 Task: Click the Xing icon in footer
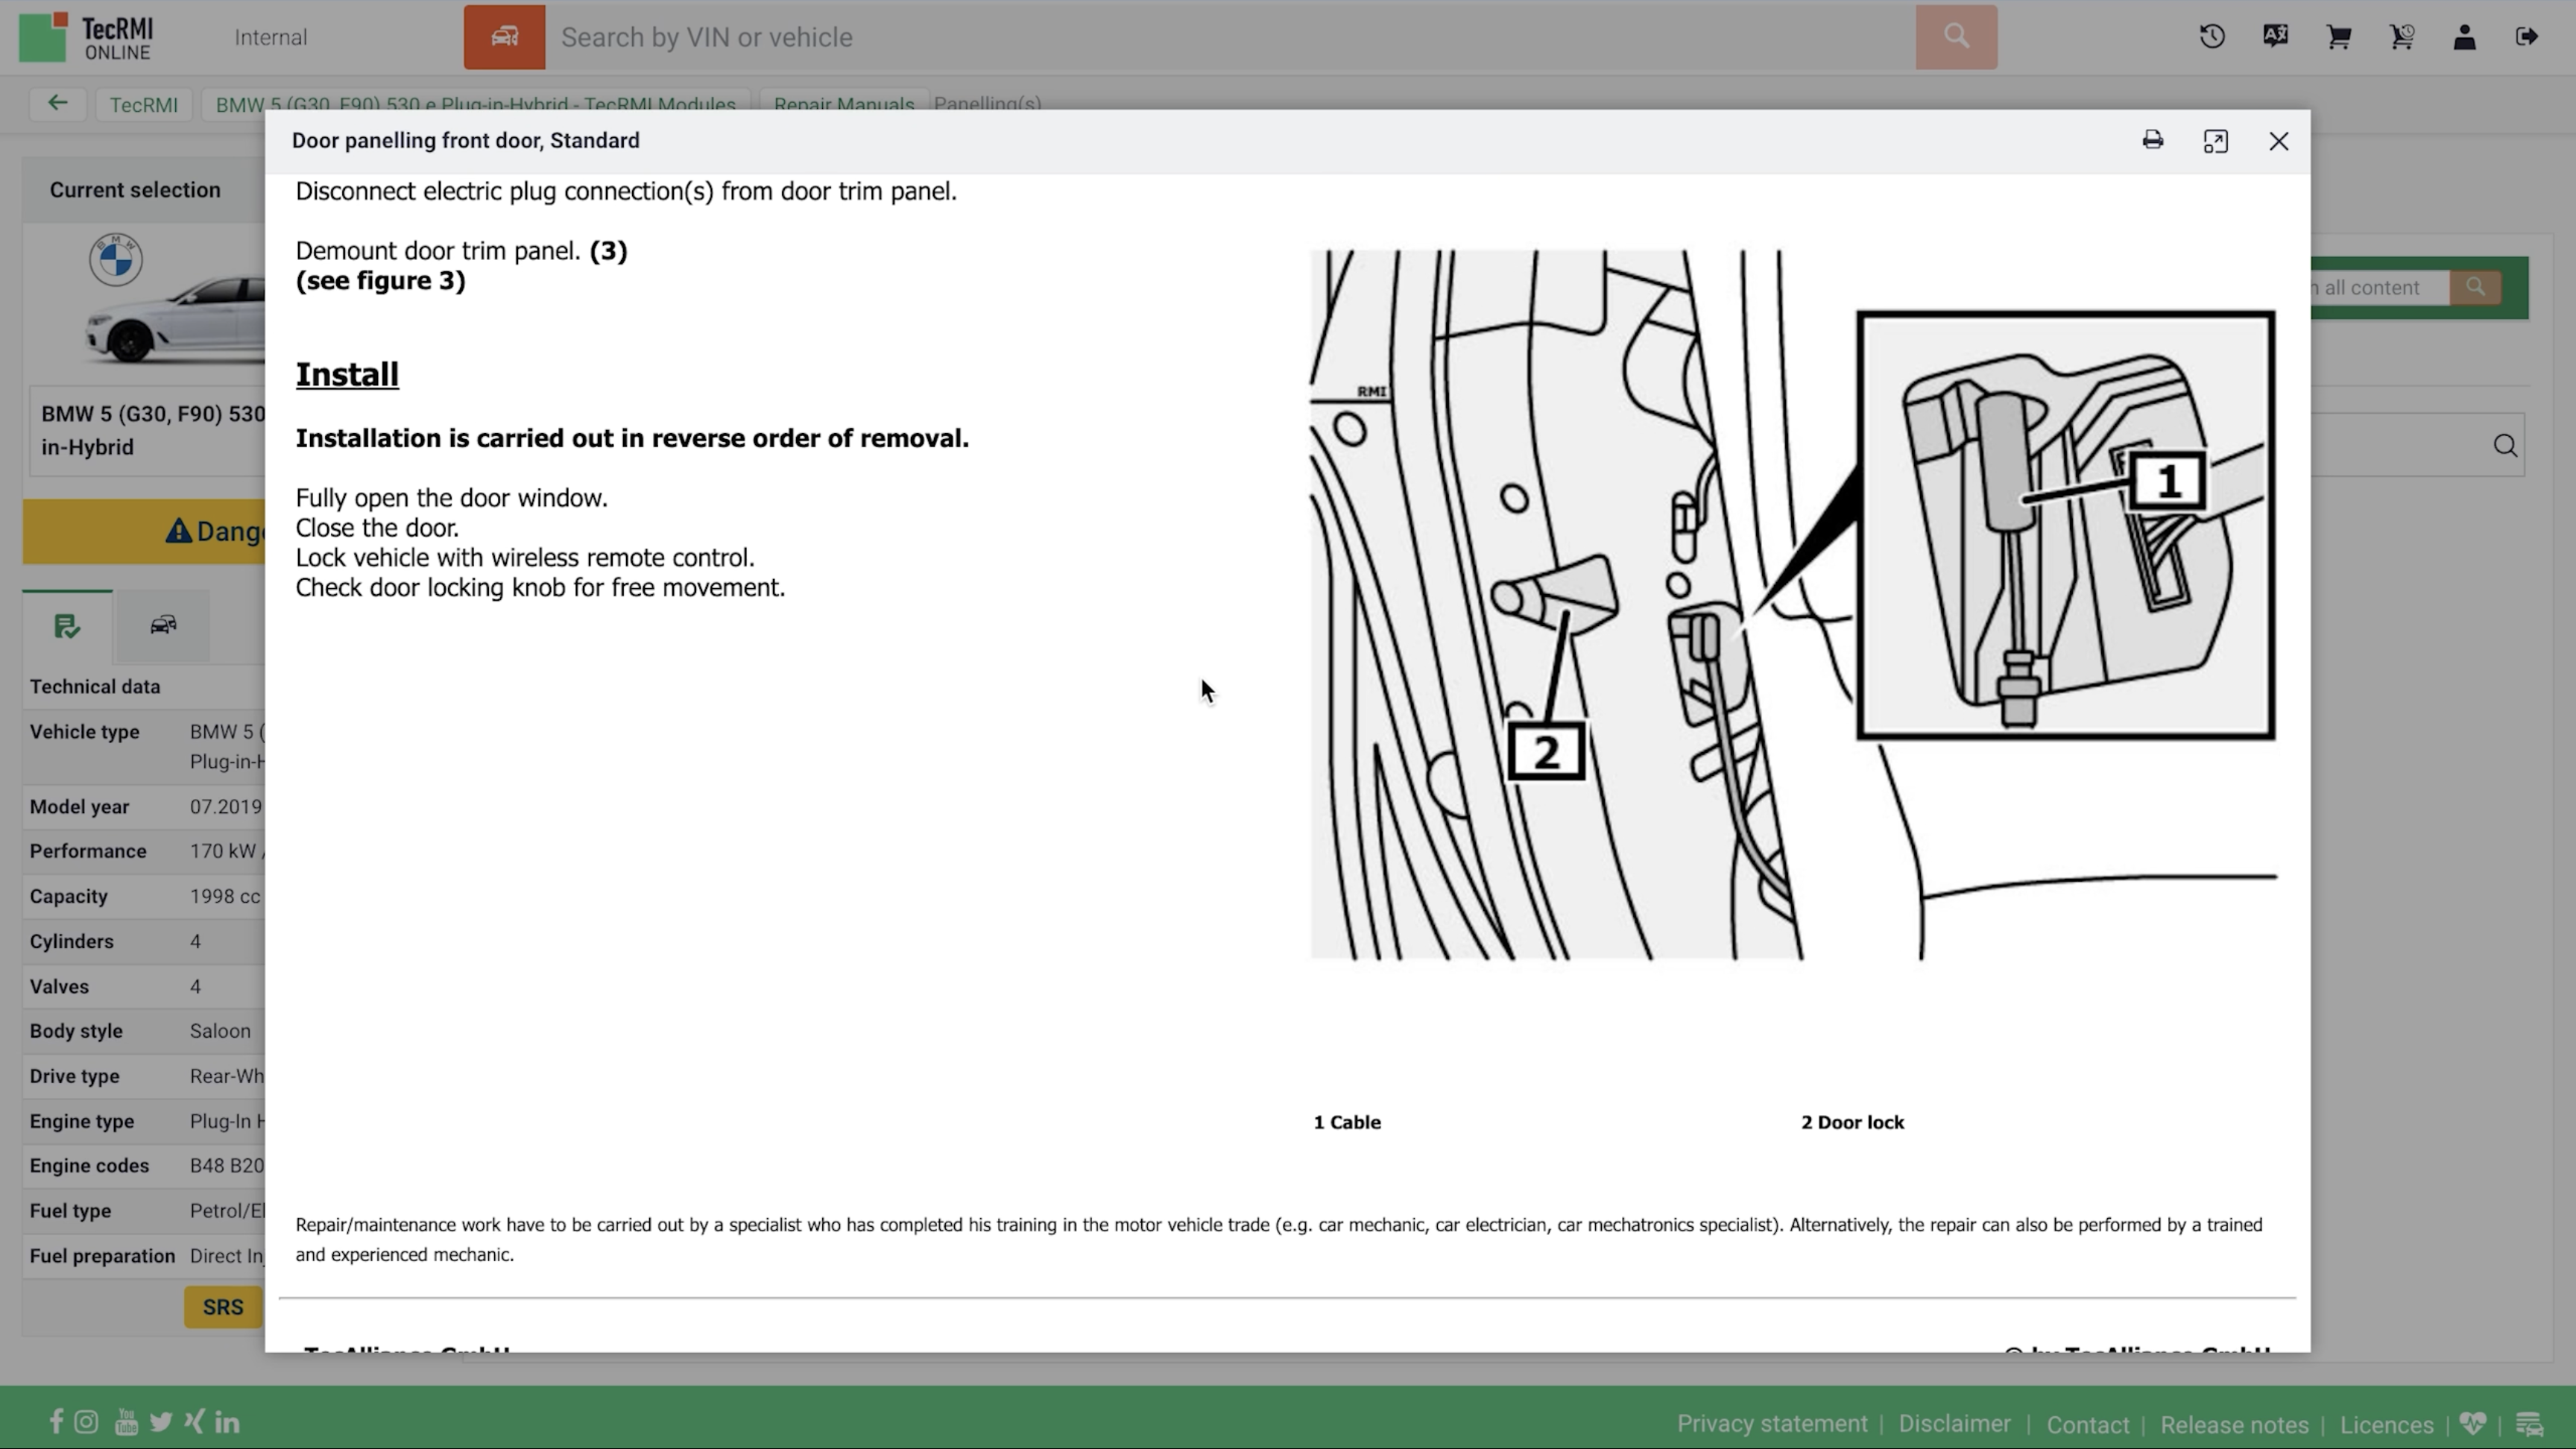(x=194, y=1421)
